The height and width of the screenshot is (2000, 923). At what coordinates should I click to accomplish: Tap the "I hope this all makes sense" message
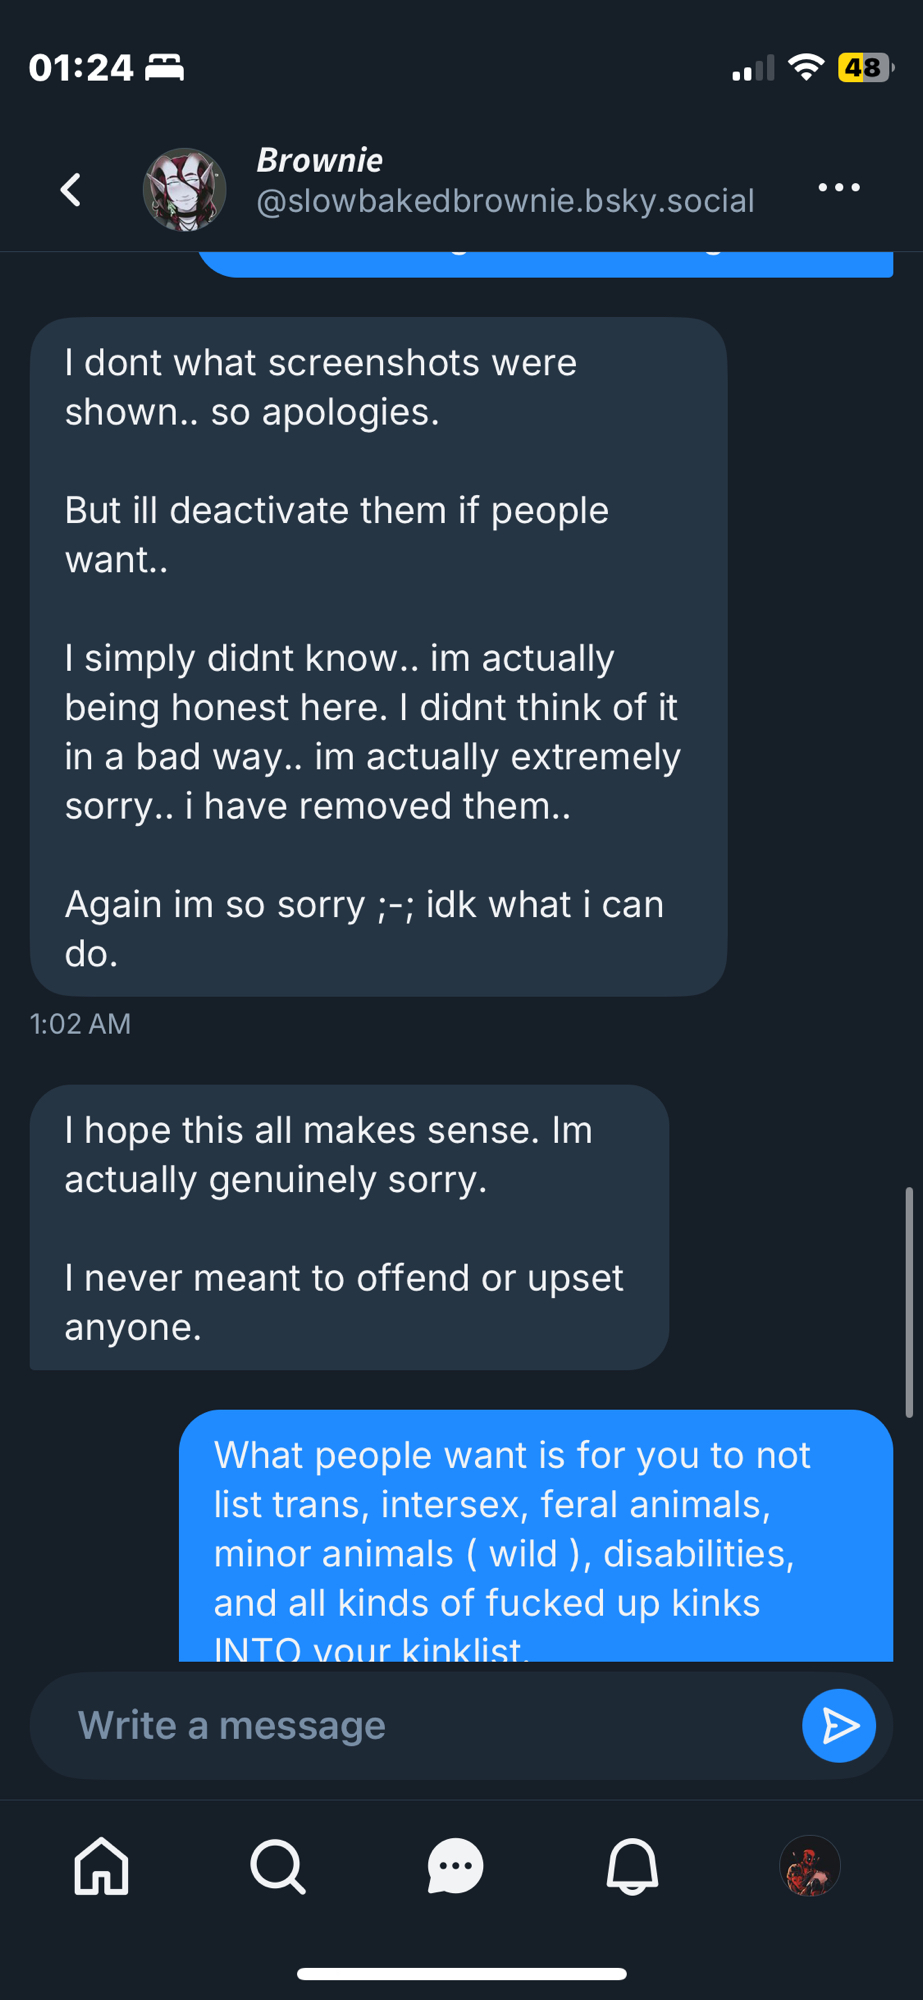[x=349, y=1227]
